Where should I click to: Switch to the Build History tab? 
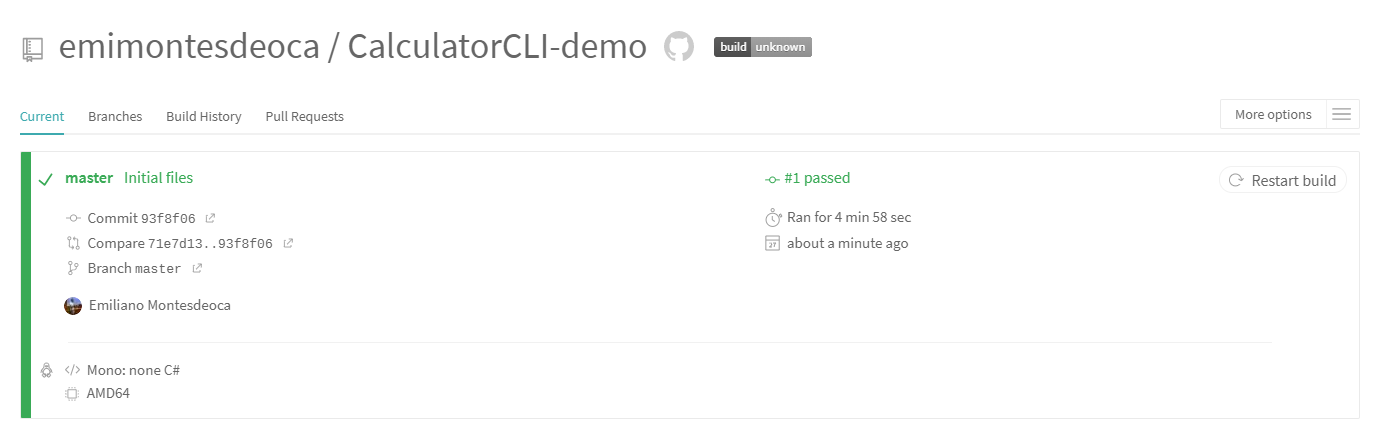pos(204,117)
